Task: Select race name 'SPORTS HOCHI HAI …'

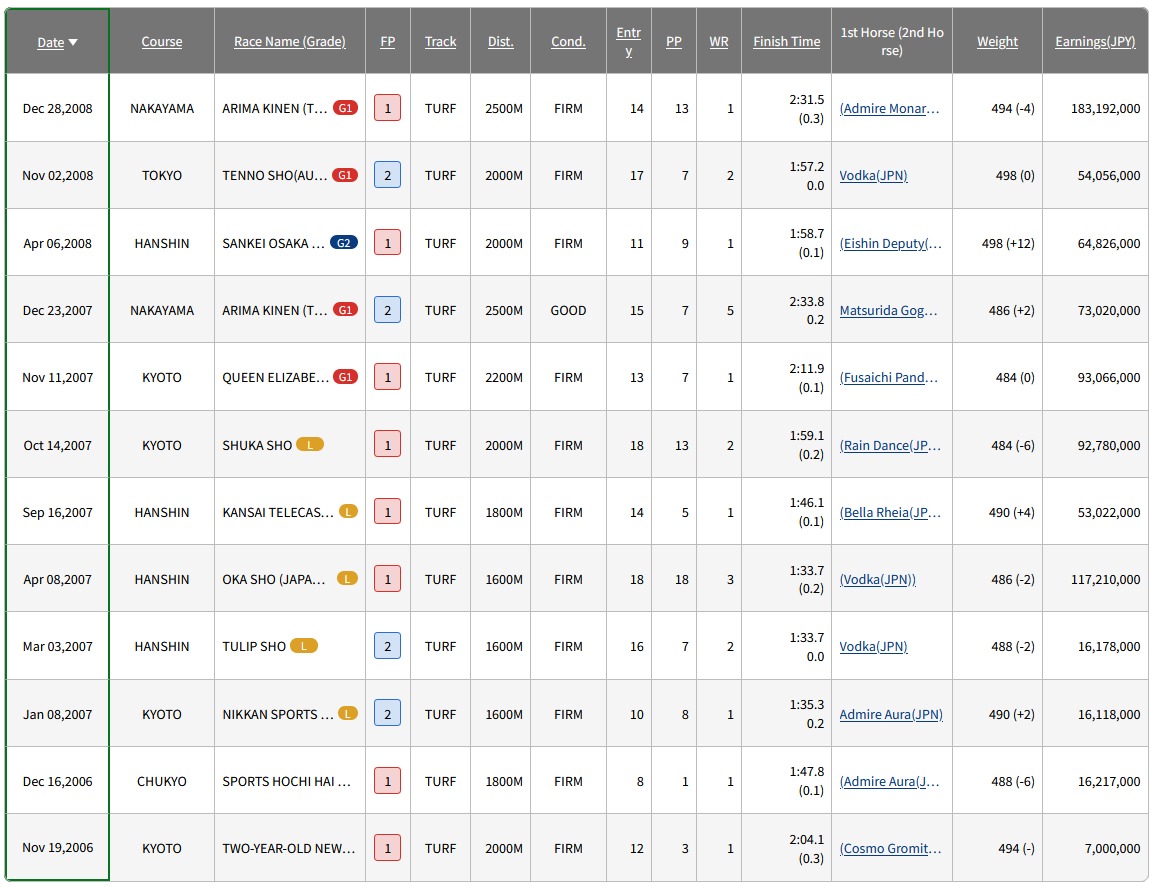Action: (286, 782)
